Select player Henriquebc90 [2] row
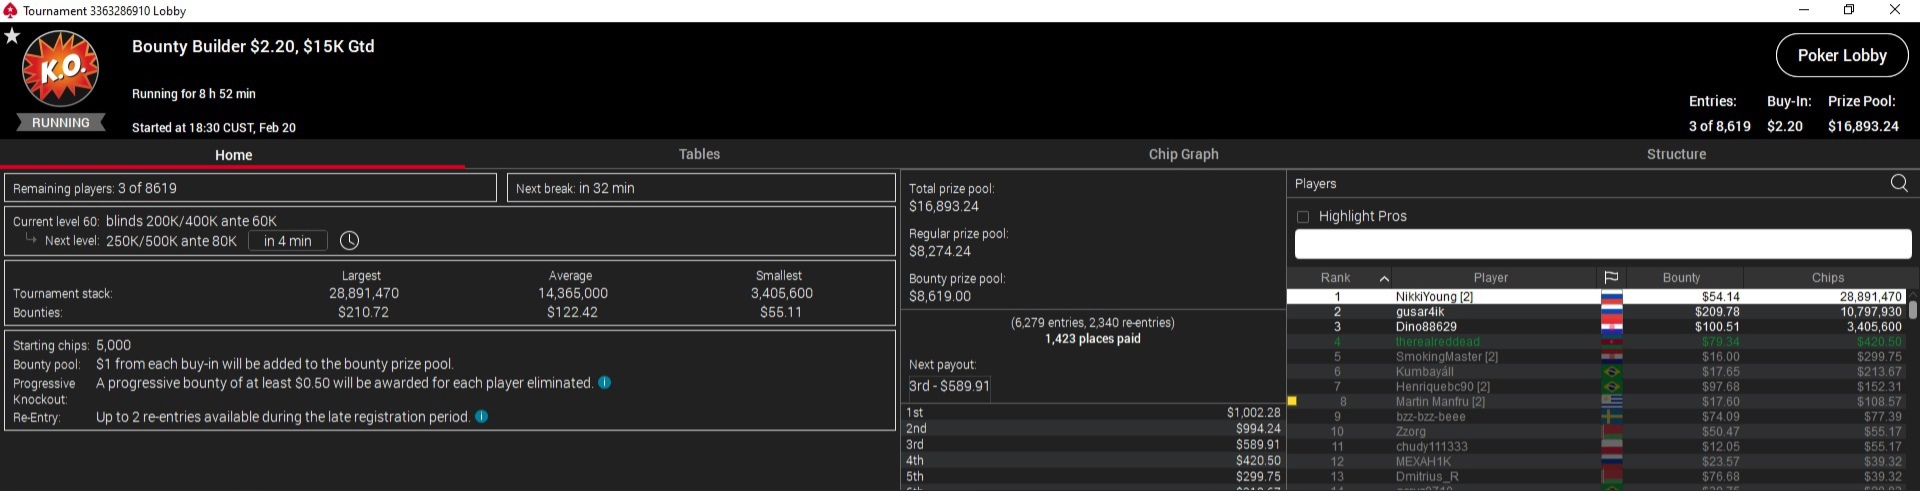 (x=1597, y=387)
